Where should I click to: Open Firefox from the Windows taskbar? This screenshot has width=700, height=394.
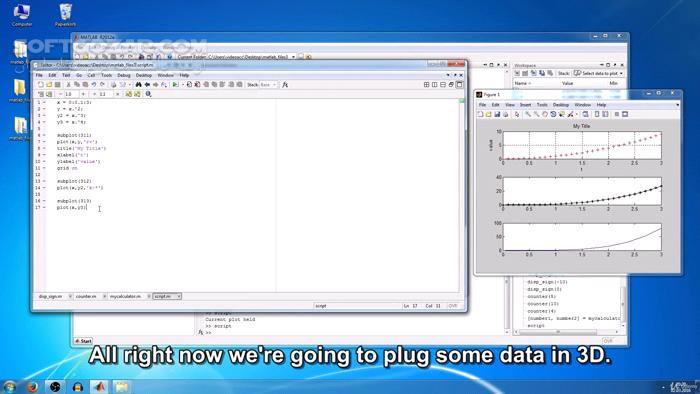[x=32, y=387]
